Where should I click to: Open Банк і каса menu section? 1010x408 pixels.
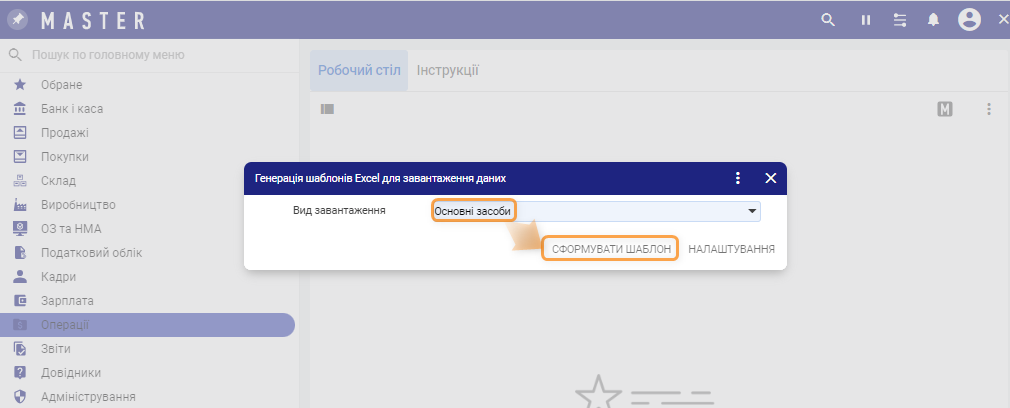point(72,109)
